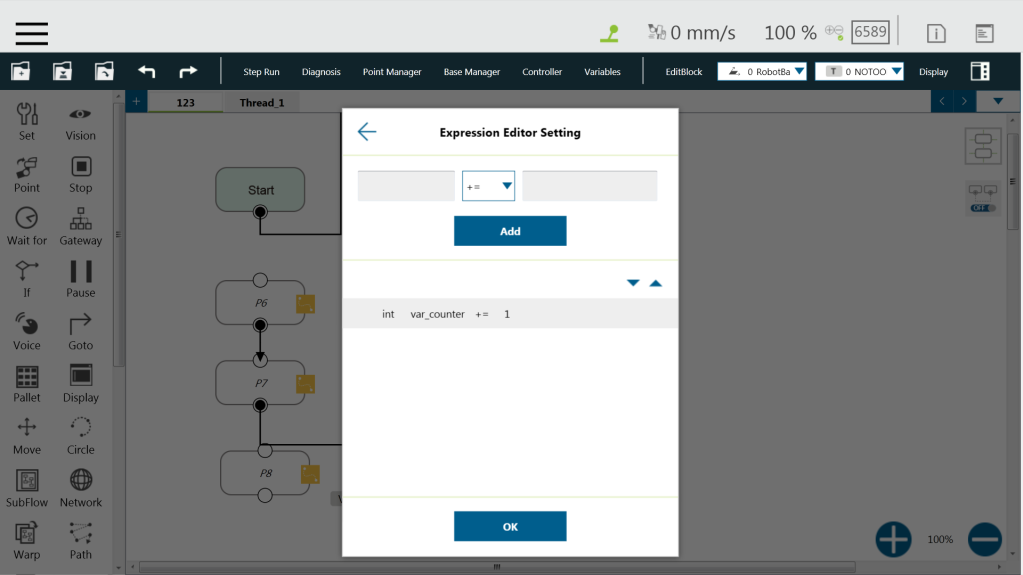This screenshot has width=1023, height=575.
Task: Open the += operator dropdown
Action: click(488, 186)
